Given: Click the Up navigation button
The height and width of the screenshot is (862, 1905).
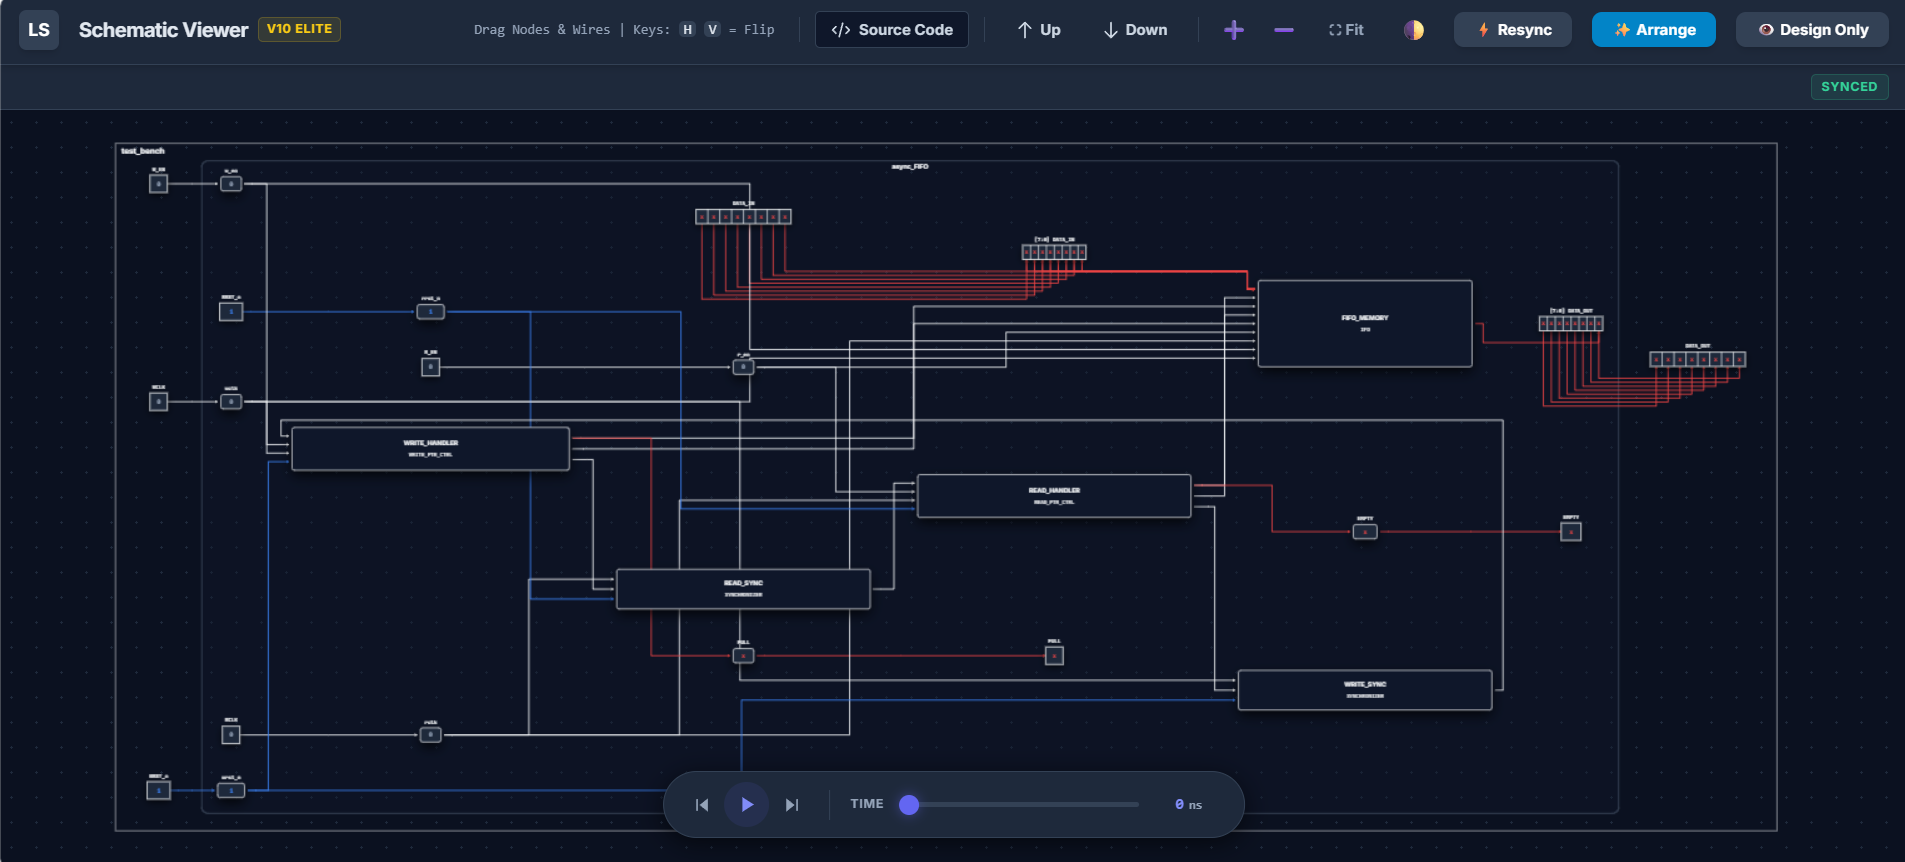Looking at the screenshot, I should point(1039,30).
